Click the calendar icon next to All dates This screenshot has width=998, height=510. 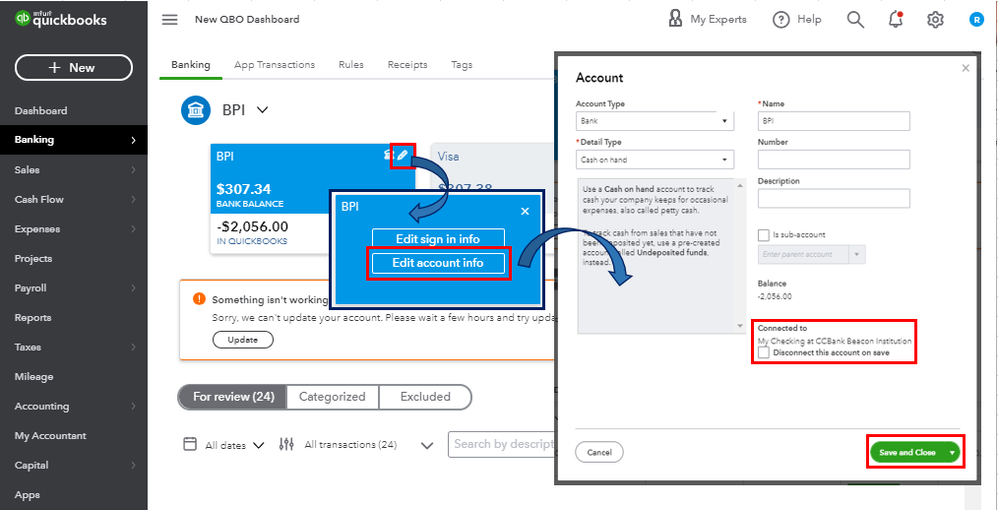[x=190, y=444]
